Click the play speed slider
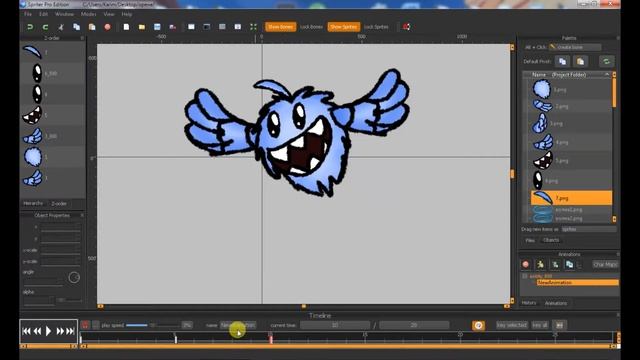Screen dimensions: 640x360 [152, 325]
